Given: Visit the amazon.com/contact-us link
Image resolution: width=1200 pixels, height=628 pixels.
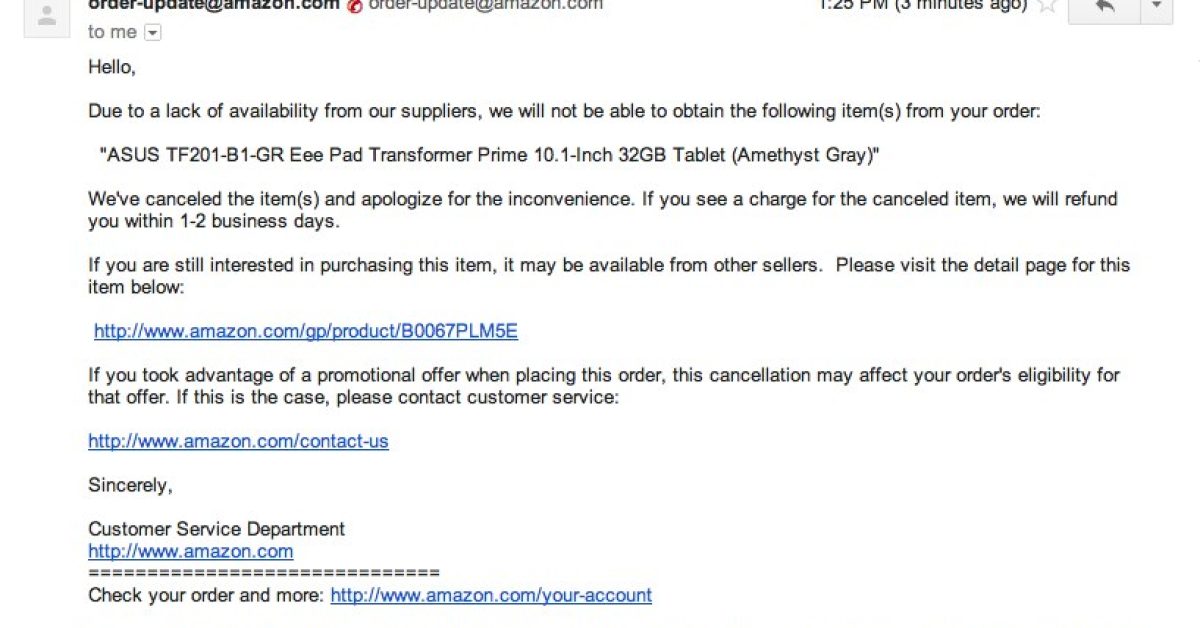Looking at the screenshot, I should (x=238, y=441).
